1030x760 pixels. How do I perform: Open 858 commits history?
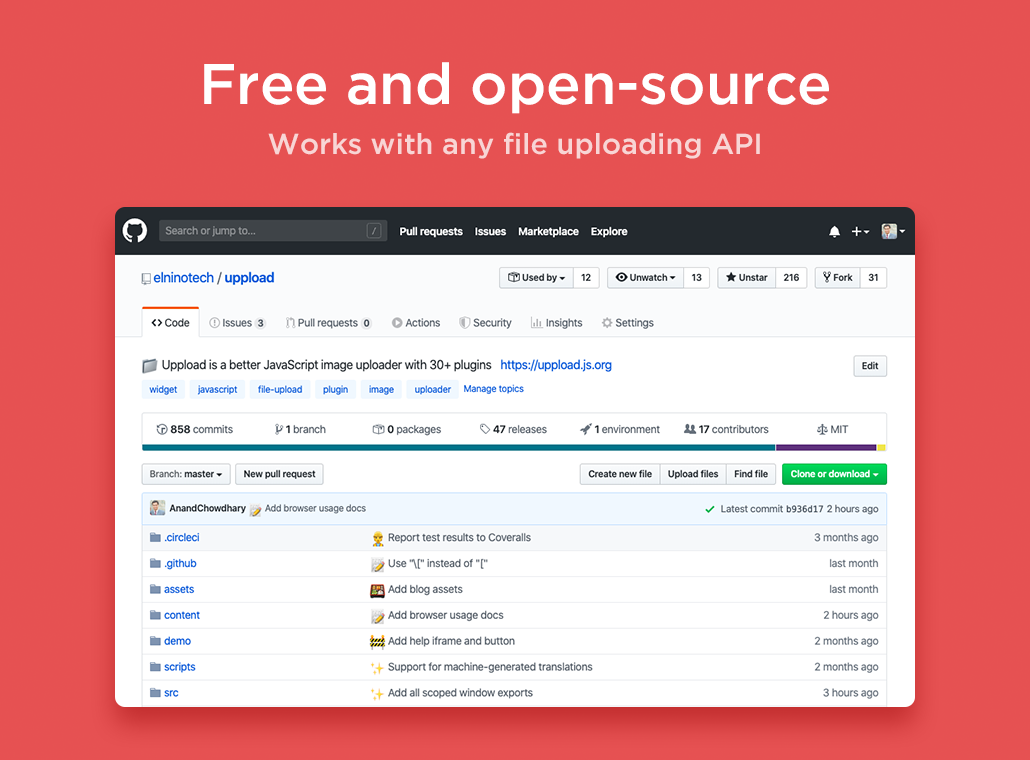tap(194, 429)
